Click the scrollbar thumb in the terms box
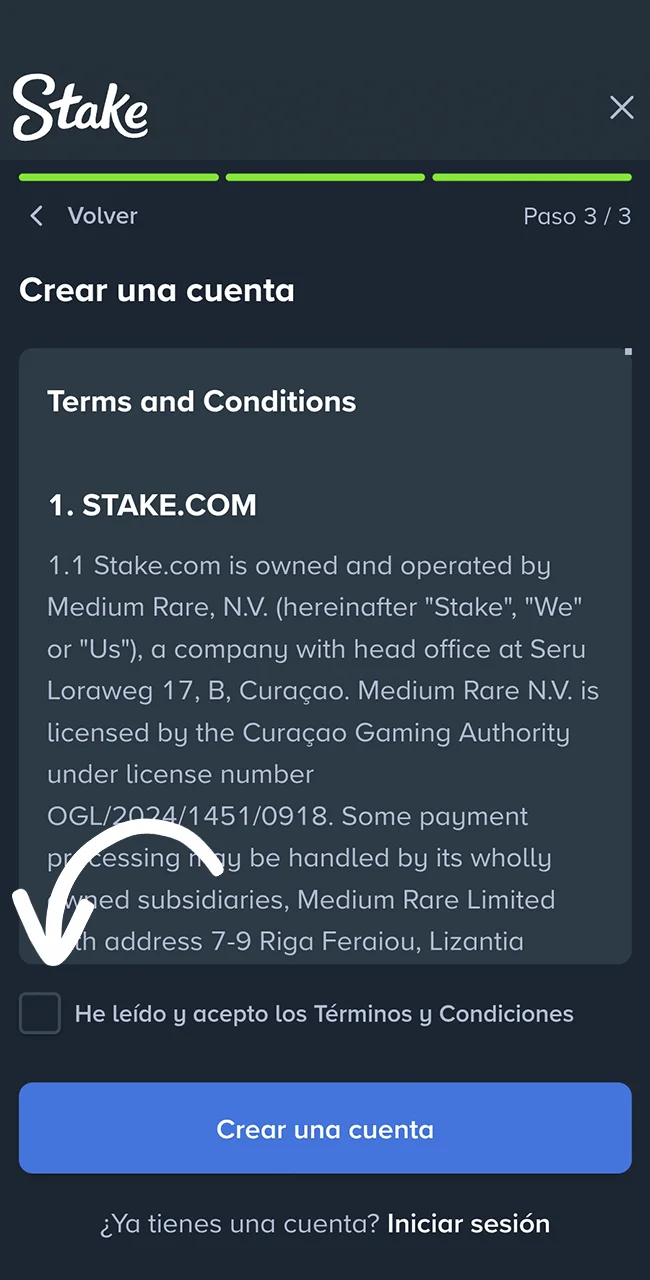650x1280 pixels. click(x=628, y=352)
